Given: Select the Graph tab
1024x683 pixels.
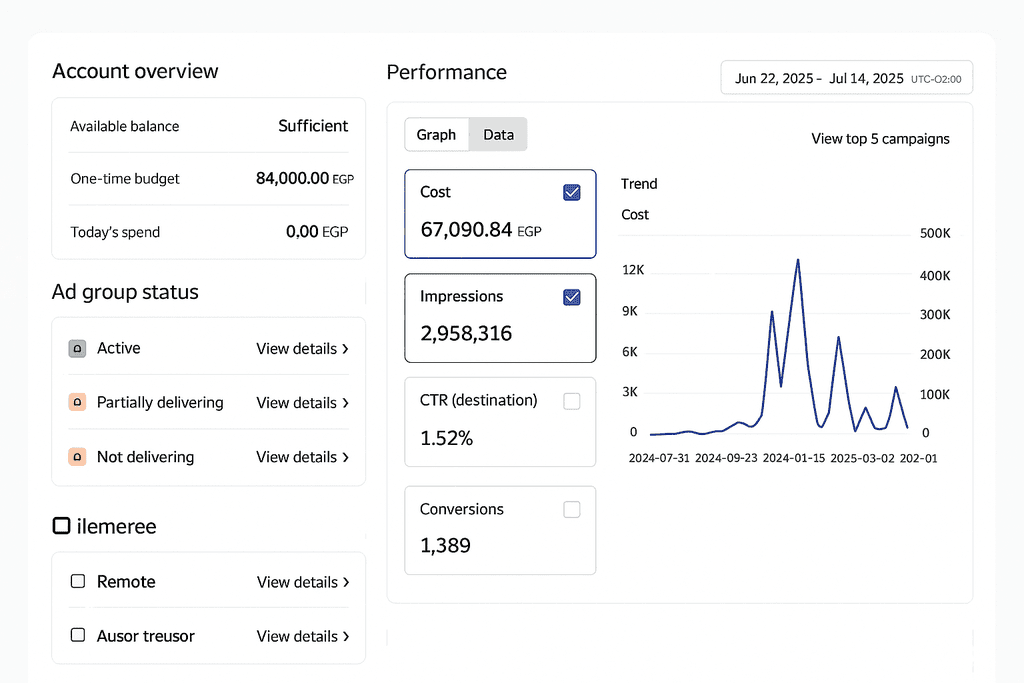Looking at the screenshot, I should [x=436, y=135].
